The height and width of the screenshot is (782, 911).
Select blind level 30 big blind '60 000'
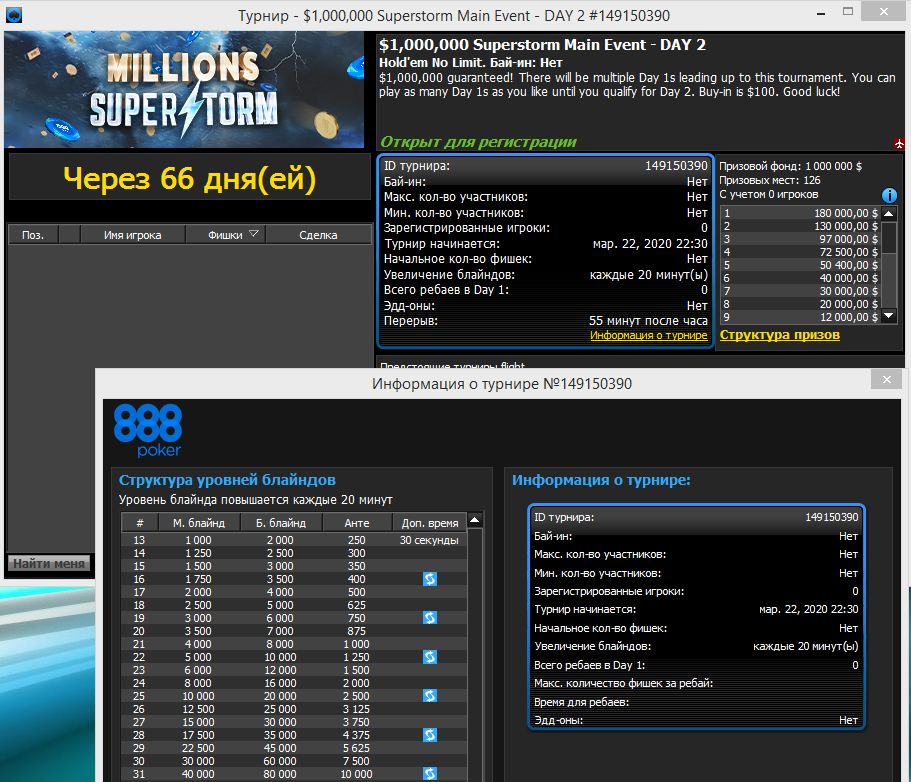(280, 761)
